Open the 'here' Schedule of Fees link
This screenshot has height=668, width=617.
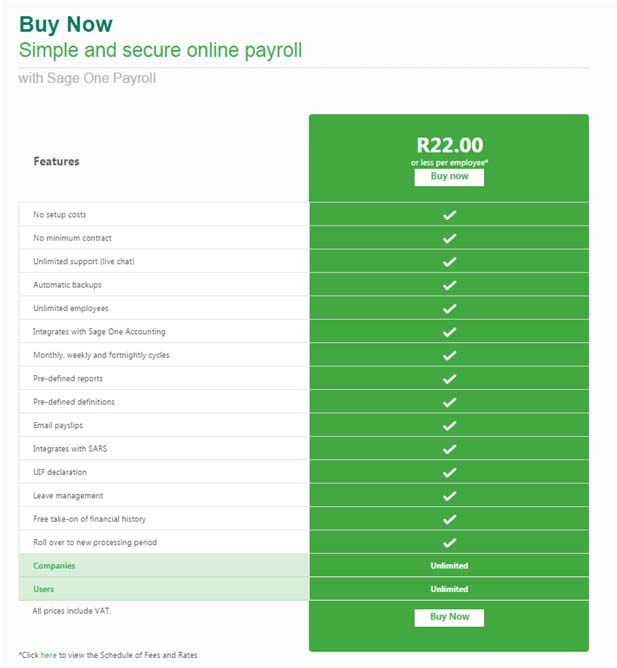pyautogui.click(x=48, y=655)
